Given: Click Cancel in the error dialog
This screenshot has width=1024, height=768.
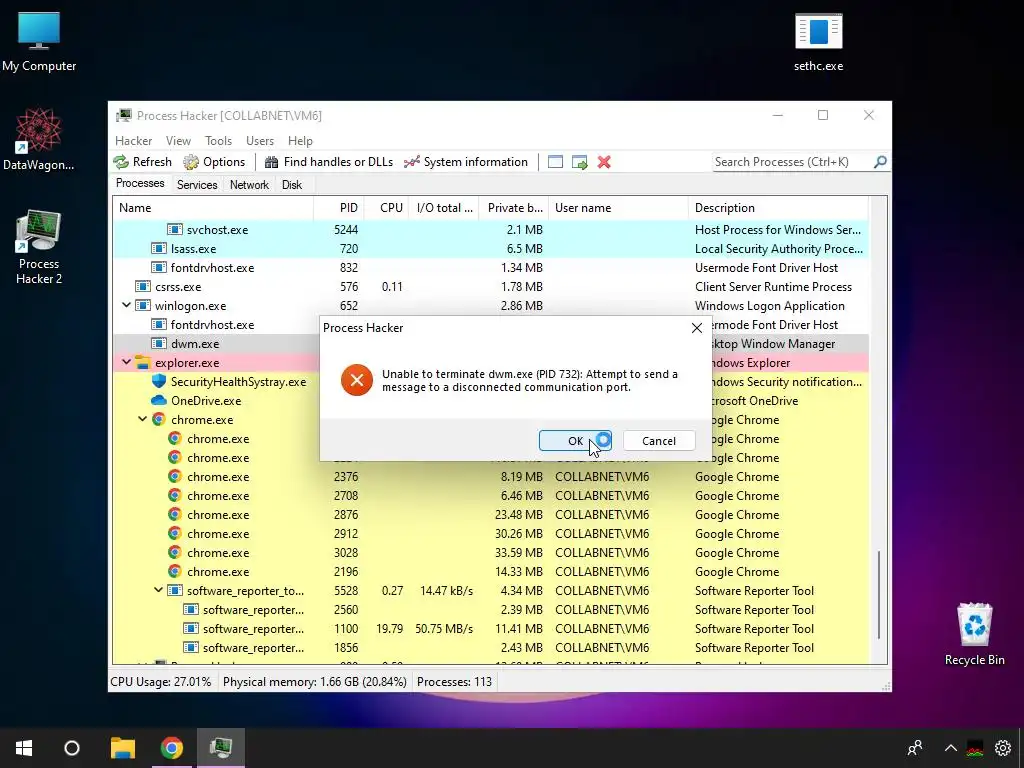Looking at the screenshot, I should coord(658,441).
